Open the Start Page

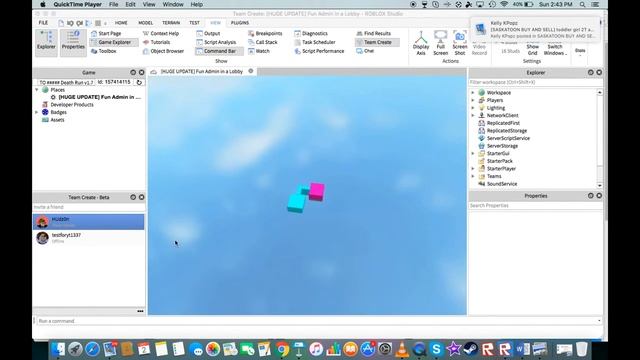point(106,33)
